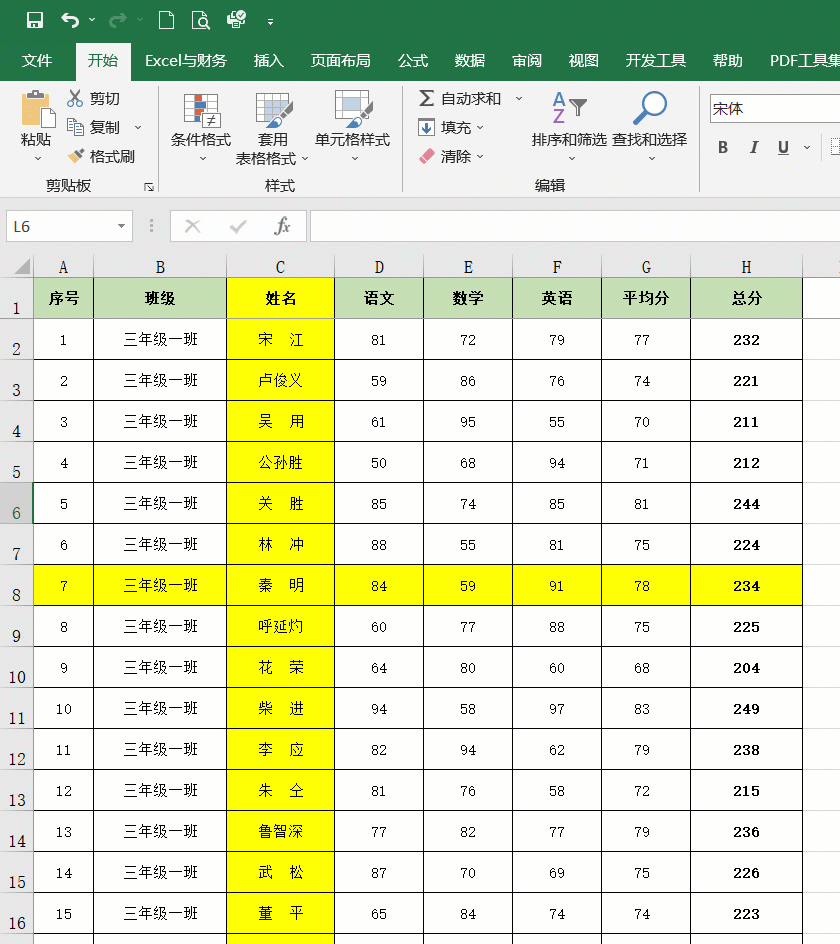The width and height of the screenshot is (840, 944).
Task: Select the cell containing 公孙胜
Action: click(281, 462)
